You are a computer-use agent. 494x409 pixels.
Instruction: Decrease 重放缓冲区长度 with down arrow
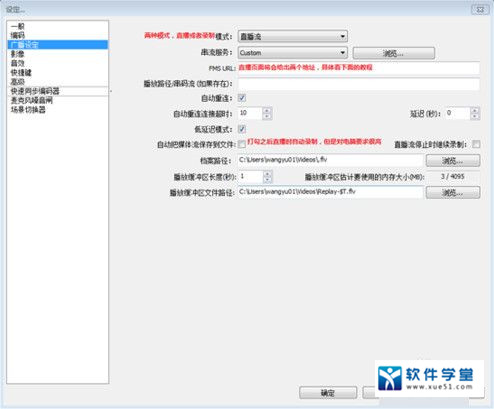[x=267, y=180]
